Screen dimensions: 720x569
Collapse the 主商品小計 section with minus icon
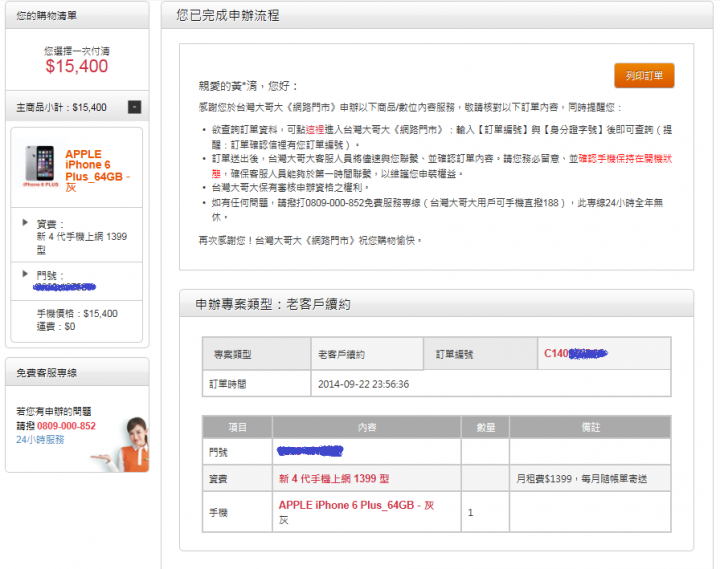pyautogui.click(x=134, y=107)
